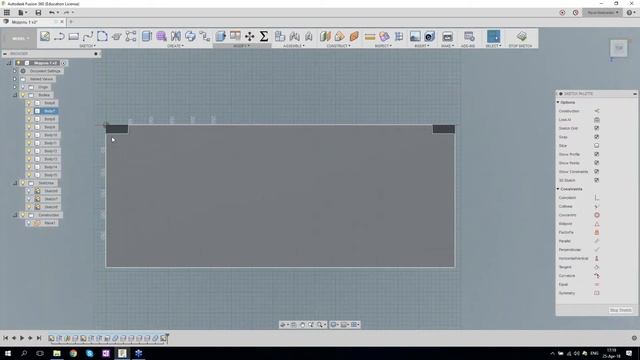Screen dimensions: 640x360
Task: Open the Sketch menu dropdown
Action: point(87,46)
